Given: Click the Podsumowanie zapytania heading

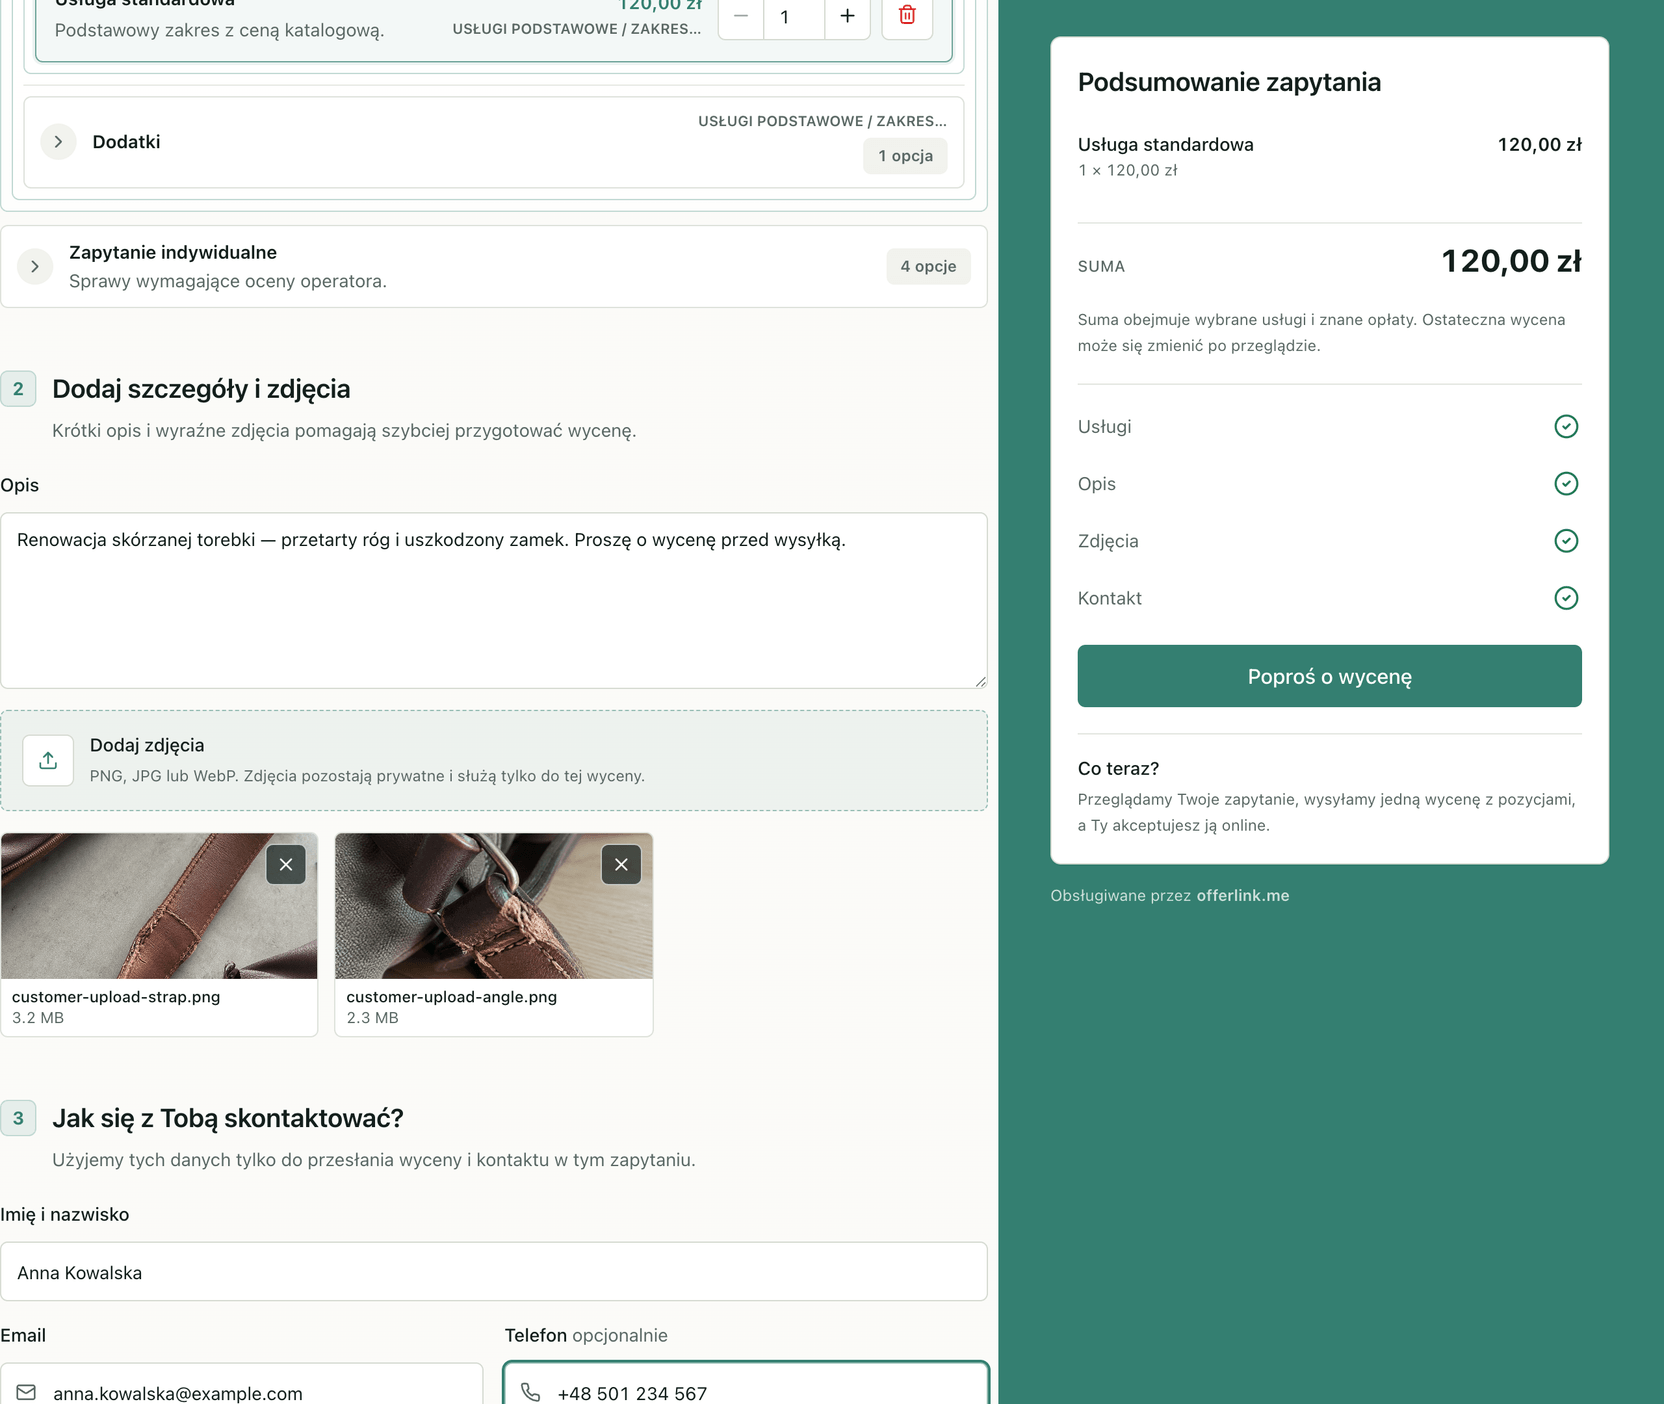Looking at the screenshot, I should point(1229,82).
